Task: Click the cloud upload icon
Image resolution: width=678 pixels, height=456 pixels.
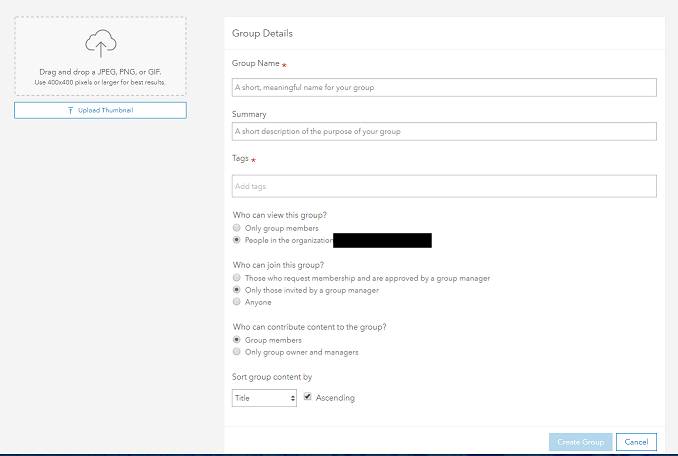Action: [100, 44]
